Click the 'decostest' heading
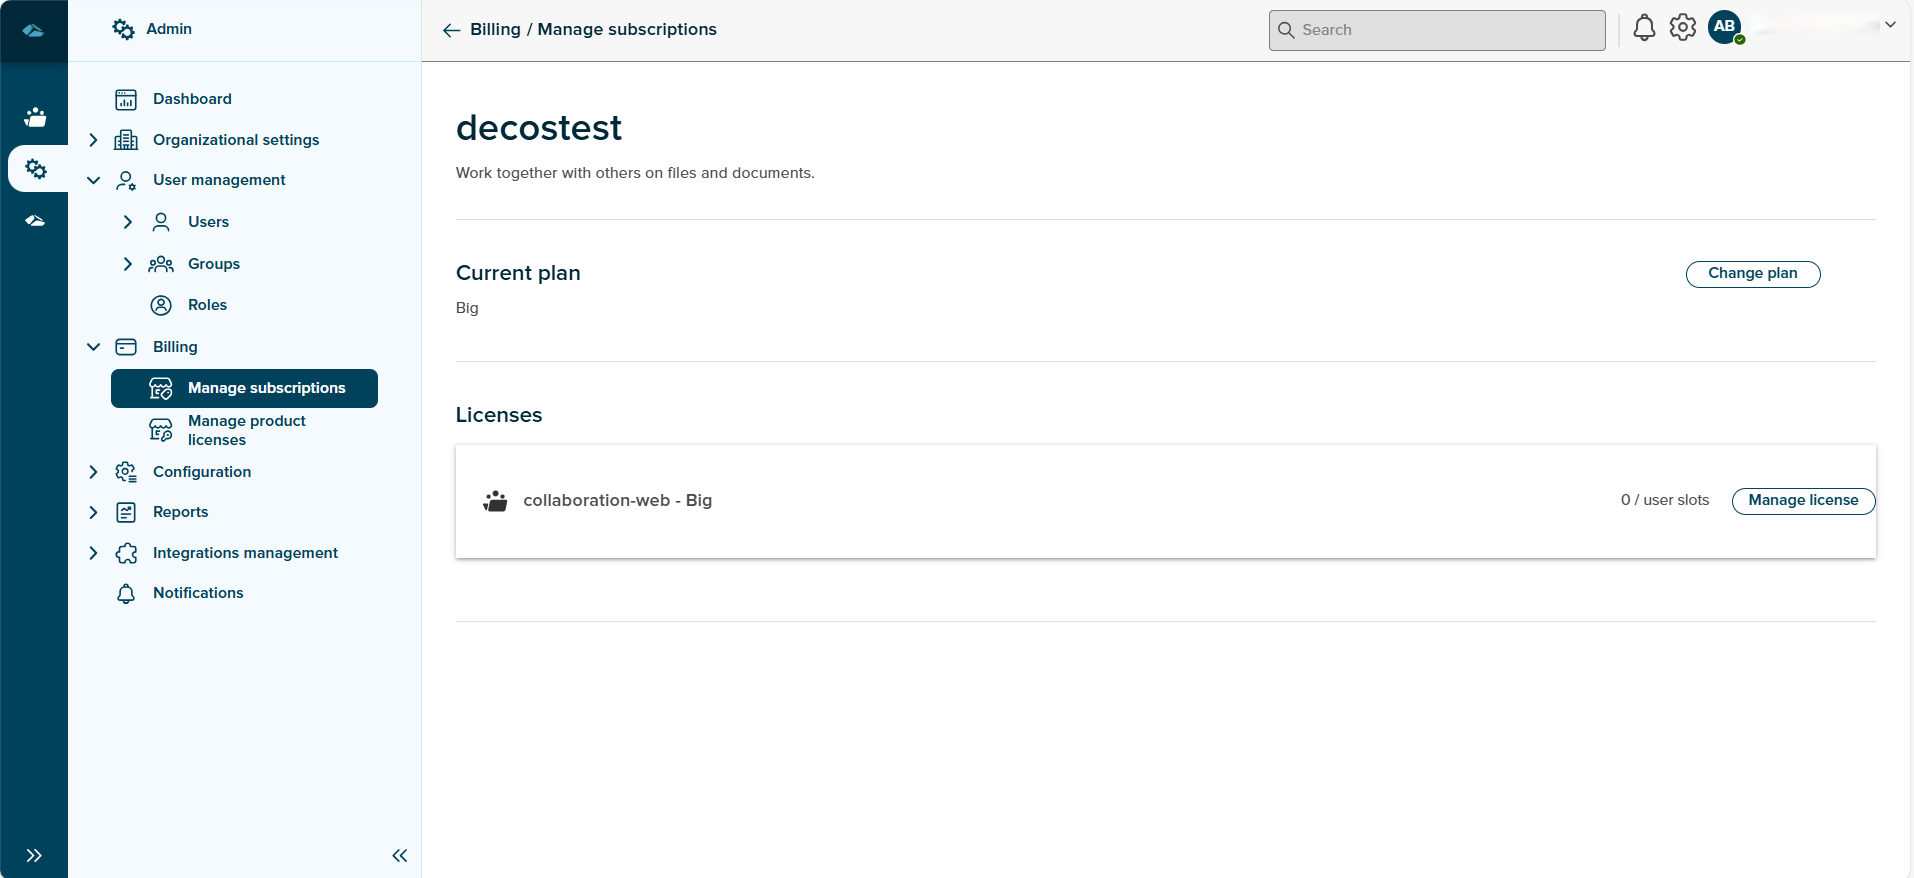This screenshot has height=878, width=1914. (539, 128)
